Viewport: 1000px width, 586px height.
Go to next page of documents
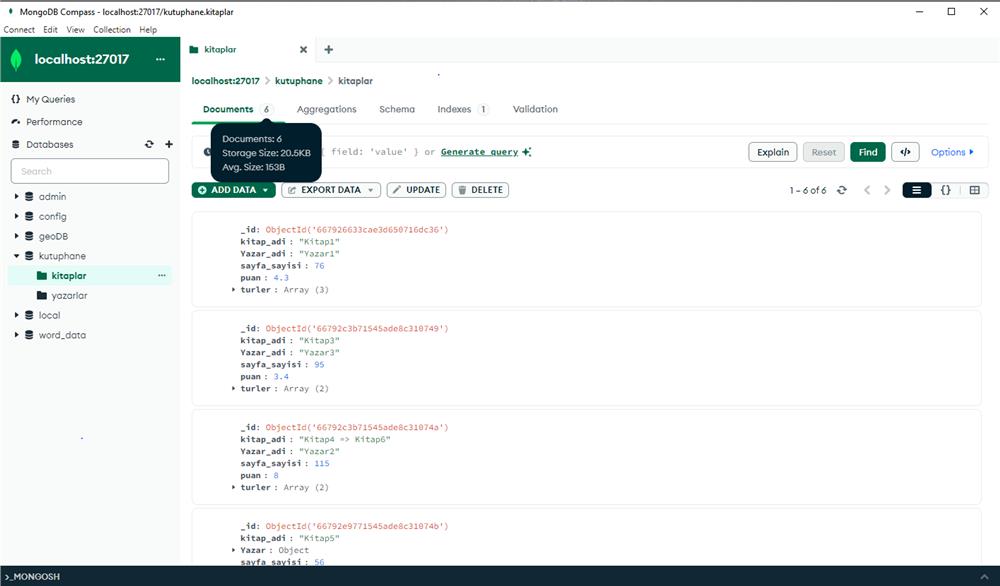point(887,190)
